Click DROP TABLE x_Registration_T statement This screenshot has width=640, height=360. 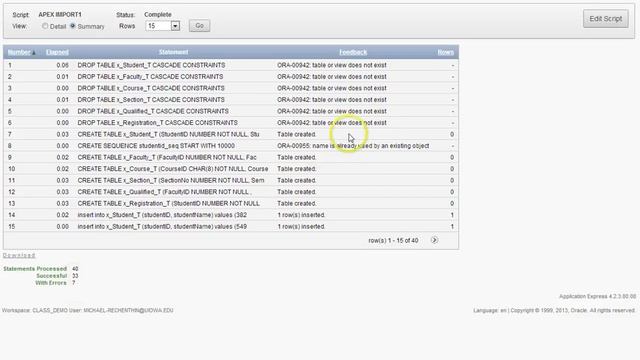[x=157, y=122]
